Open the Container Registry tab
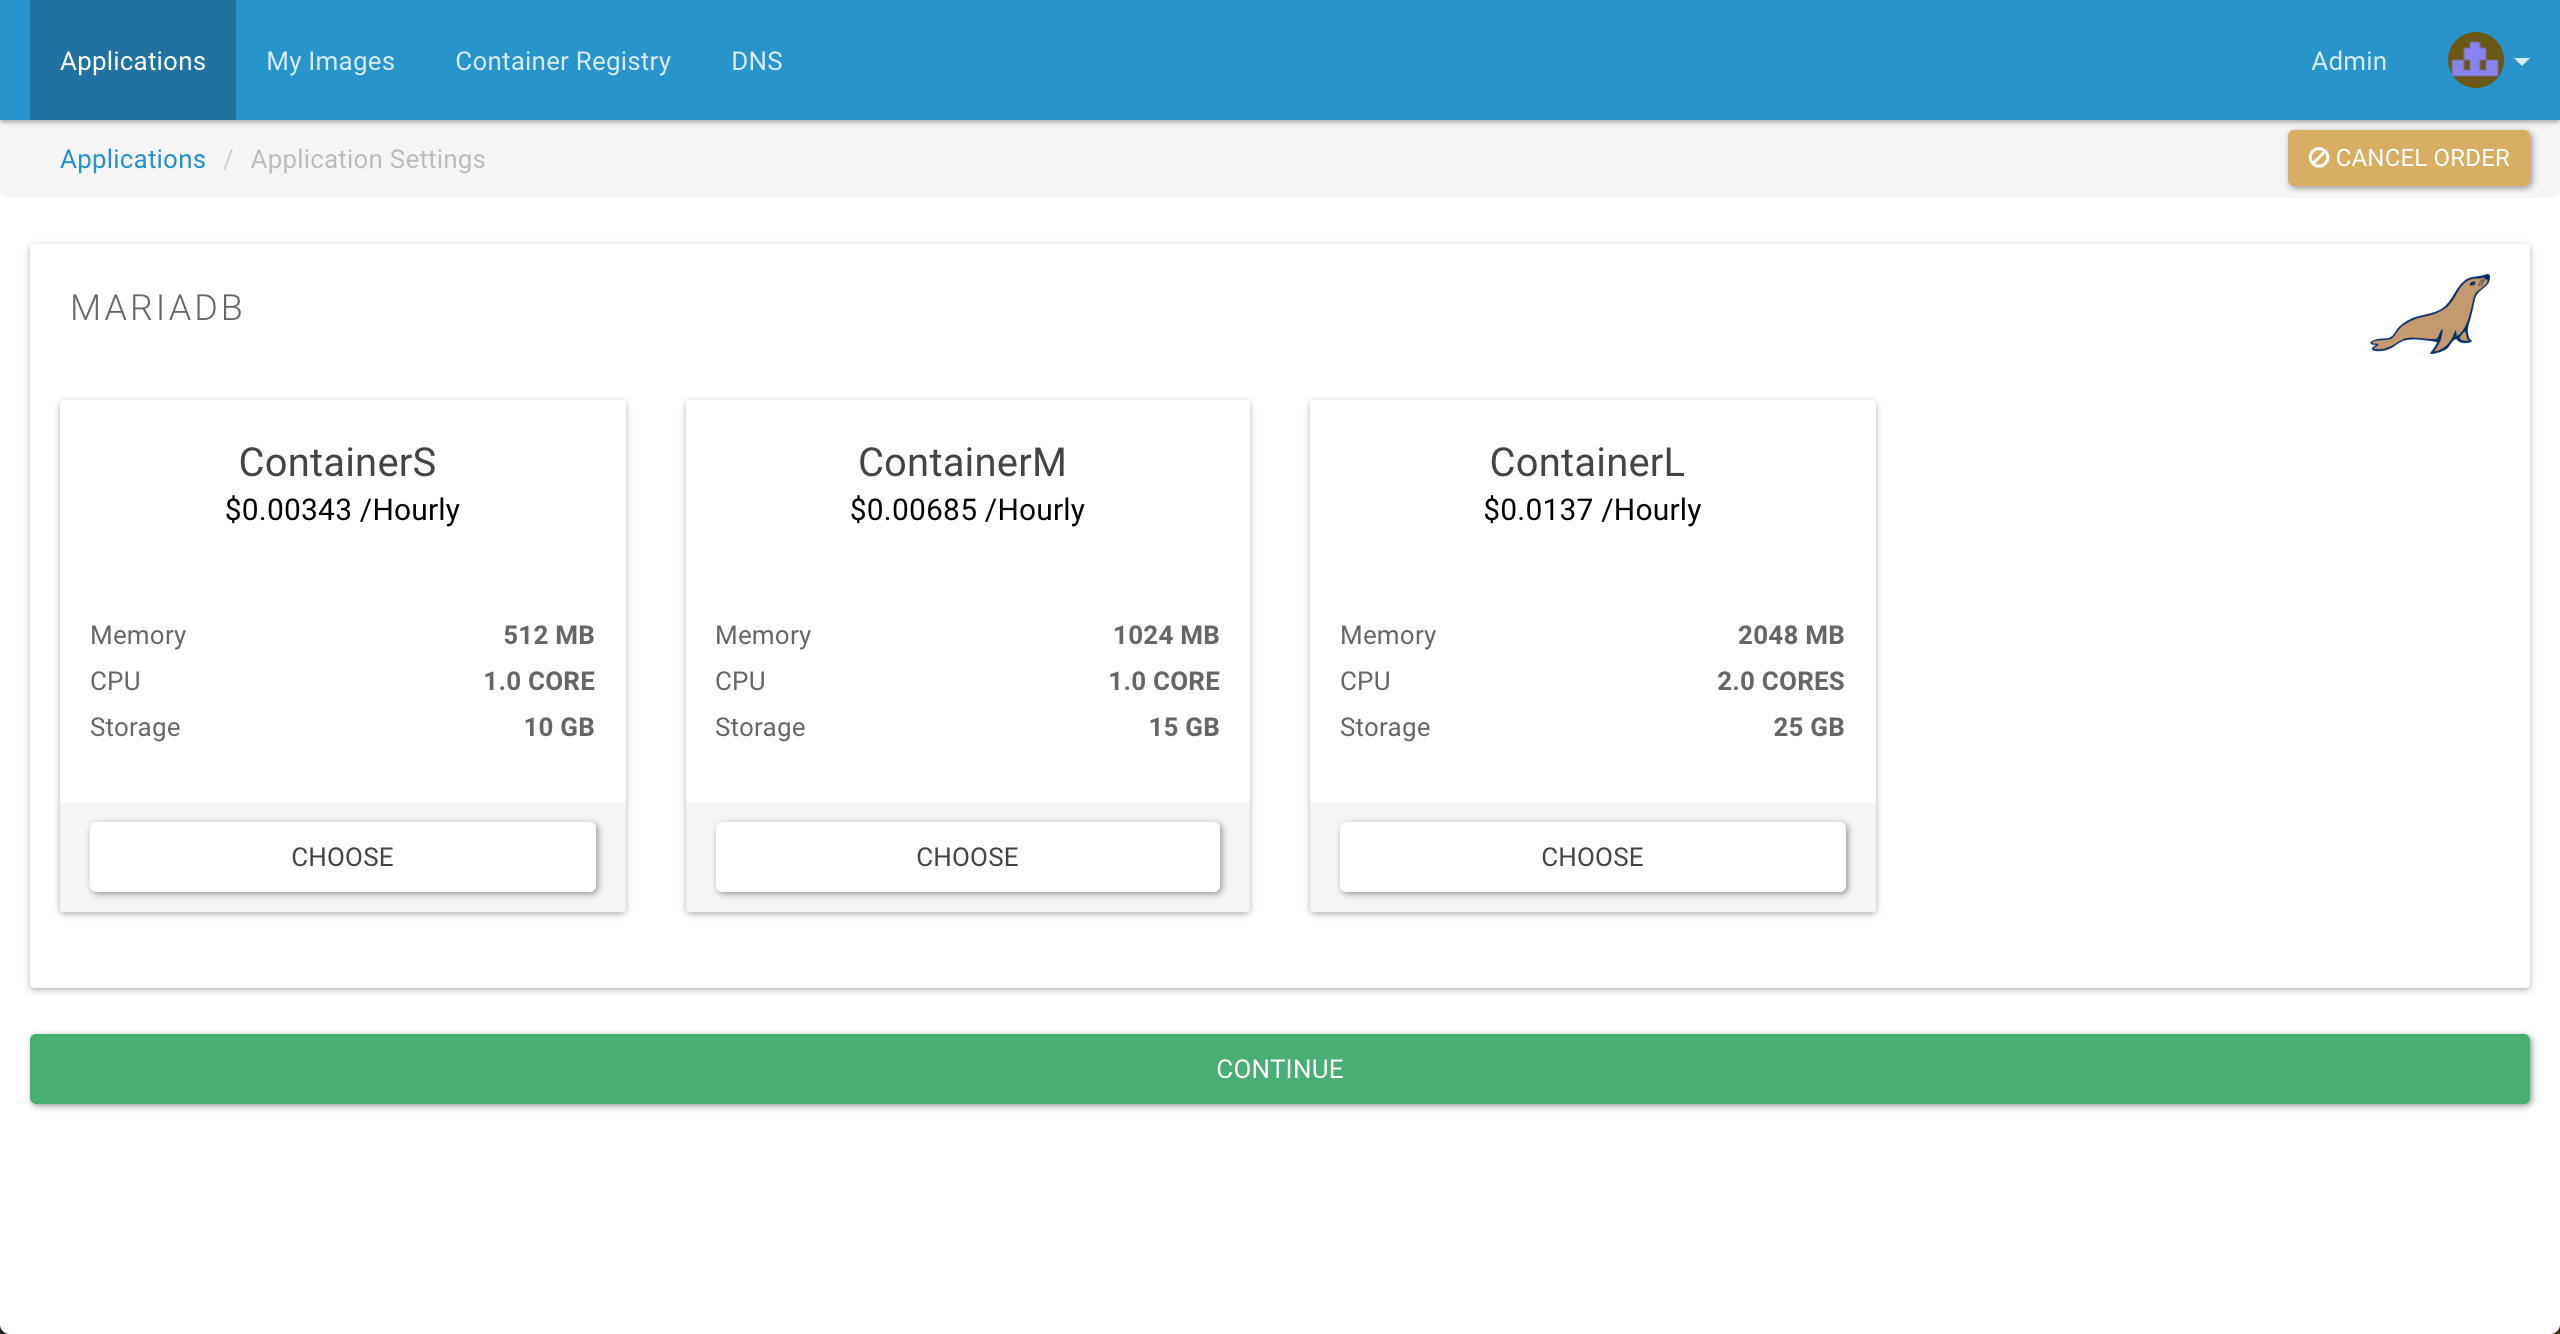 563,60
